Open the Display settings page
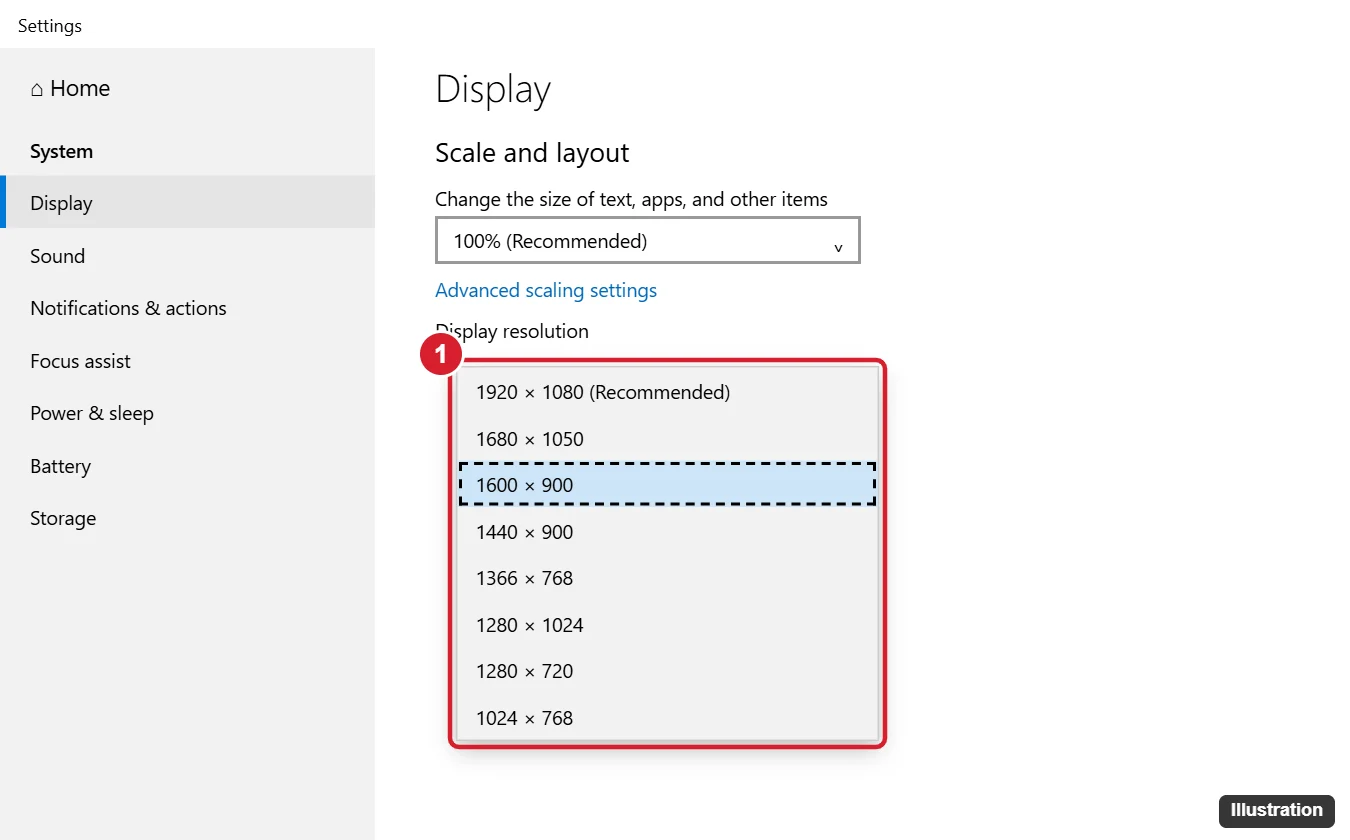This screenshot has height=840, width=1350. click(188, 203)
